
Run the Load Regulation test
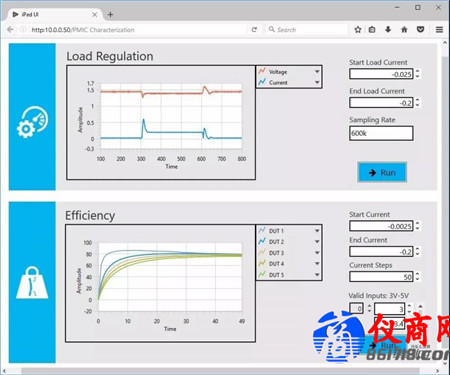point(382,172)
